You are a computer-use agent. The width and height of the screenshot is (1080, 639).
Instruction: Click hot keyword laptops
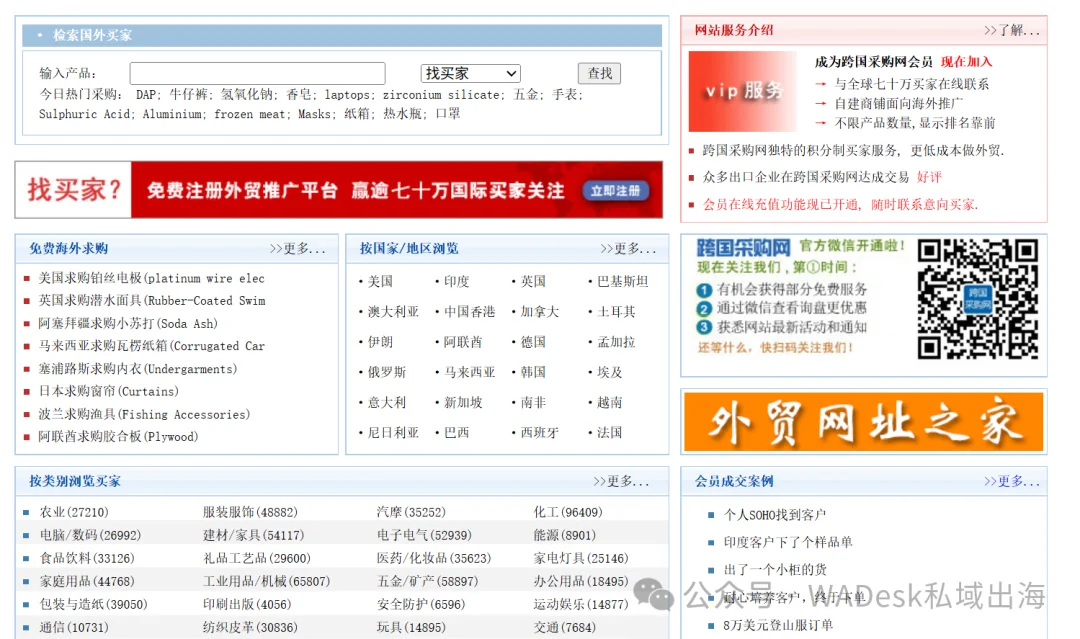coord(347,95)
